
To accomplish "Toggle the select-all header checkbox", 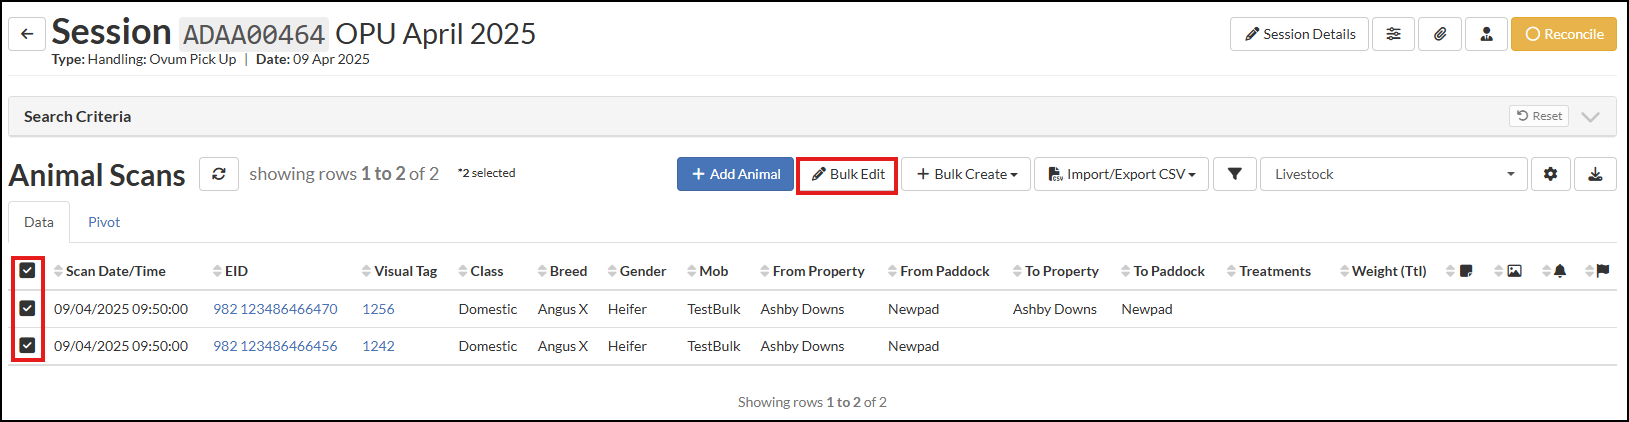I will (x=27, y=271).
